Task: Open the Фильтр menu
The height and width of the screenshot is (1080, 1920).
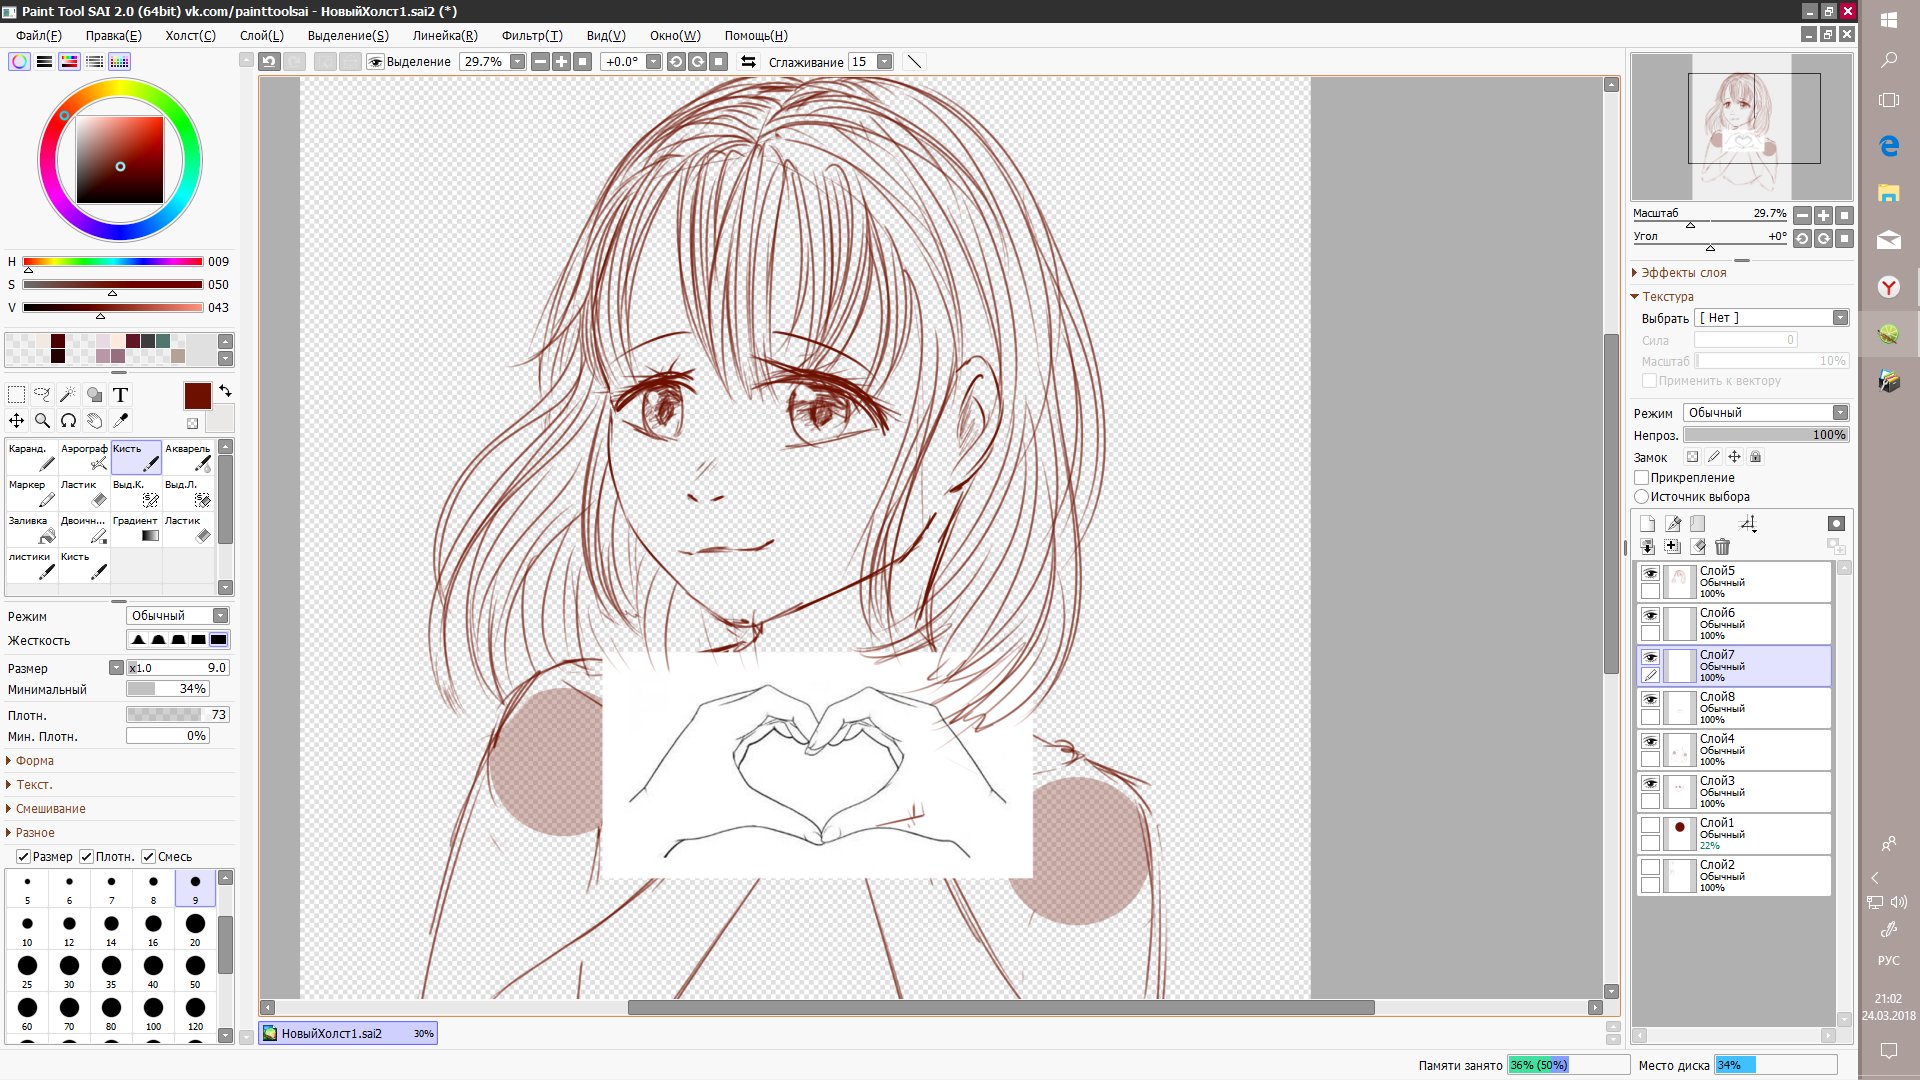Action: [531, 36]
